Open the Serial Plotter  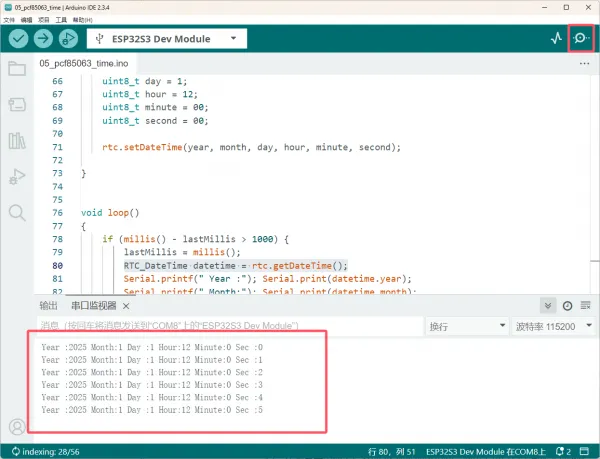(x=556, y=38)
